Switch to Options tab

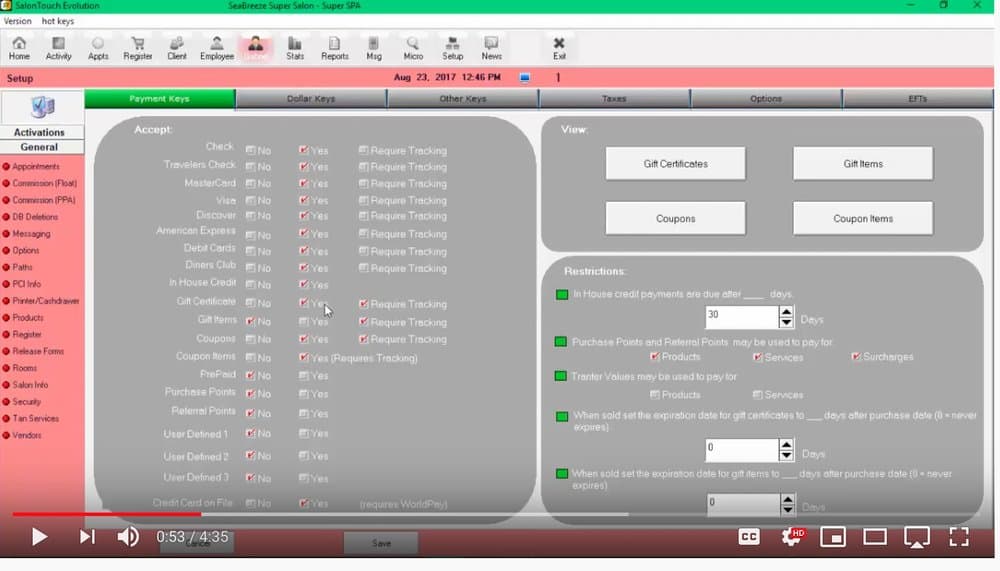click(x=766, y=99)
